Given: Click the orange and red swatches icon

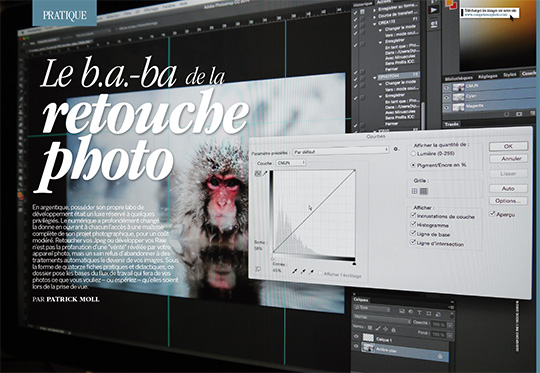Looking at the screenshot, I should 452,3.
